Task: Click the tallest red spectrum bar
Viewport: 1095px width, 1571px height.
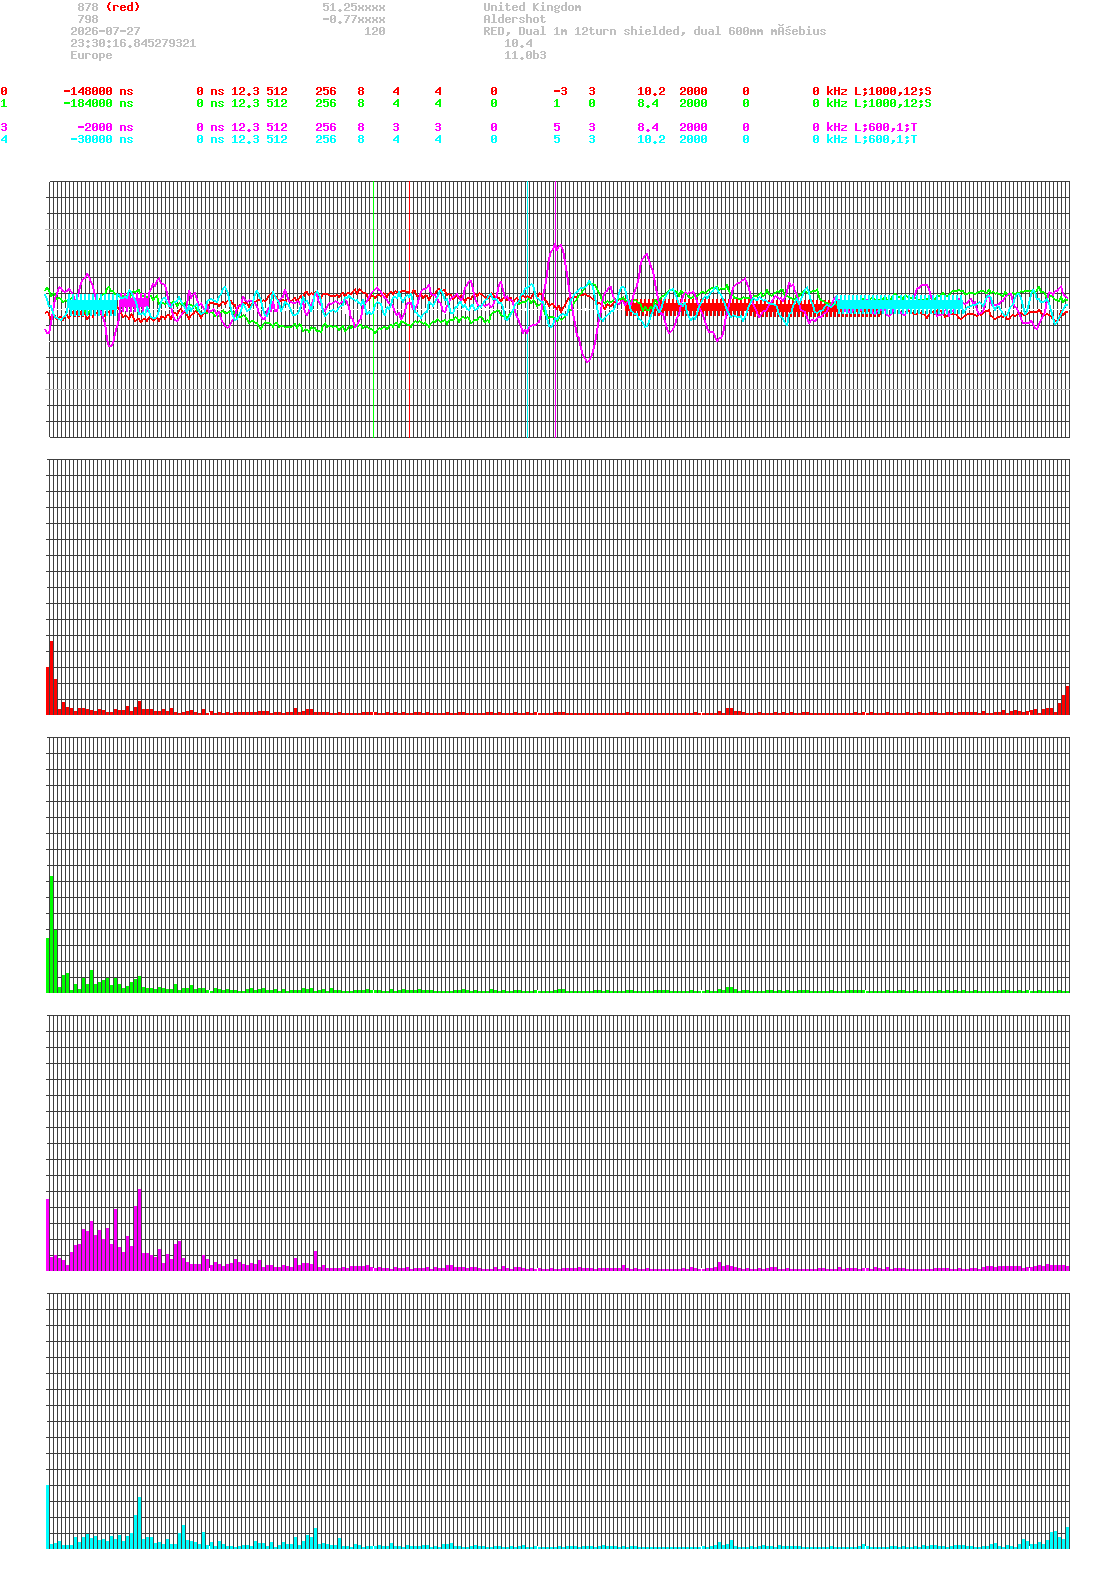Action: coord(52,677)
